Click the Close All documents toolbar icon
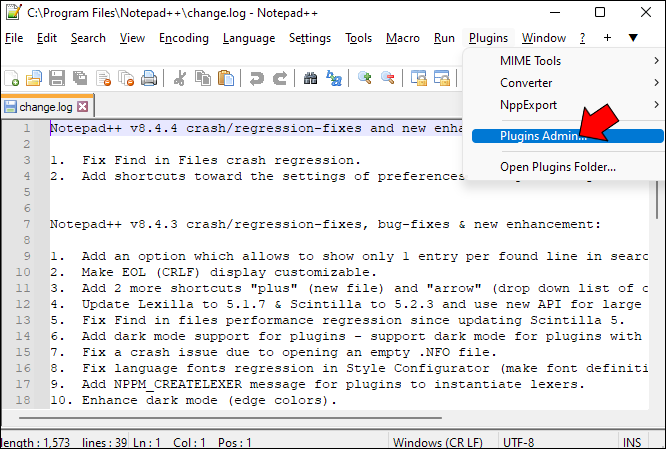The width and height of the screenshot is (666, 449). (126, 78)
